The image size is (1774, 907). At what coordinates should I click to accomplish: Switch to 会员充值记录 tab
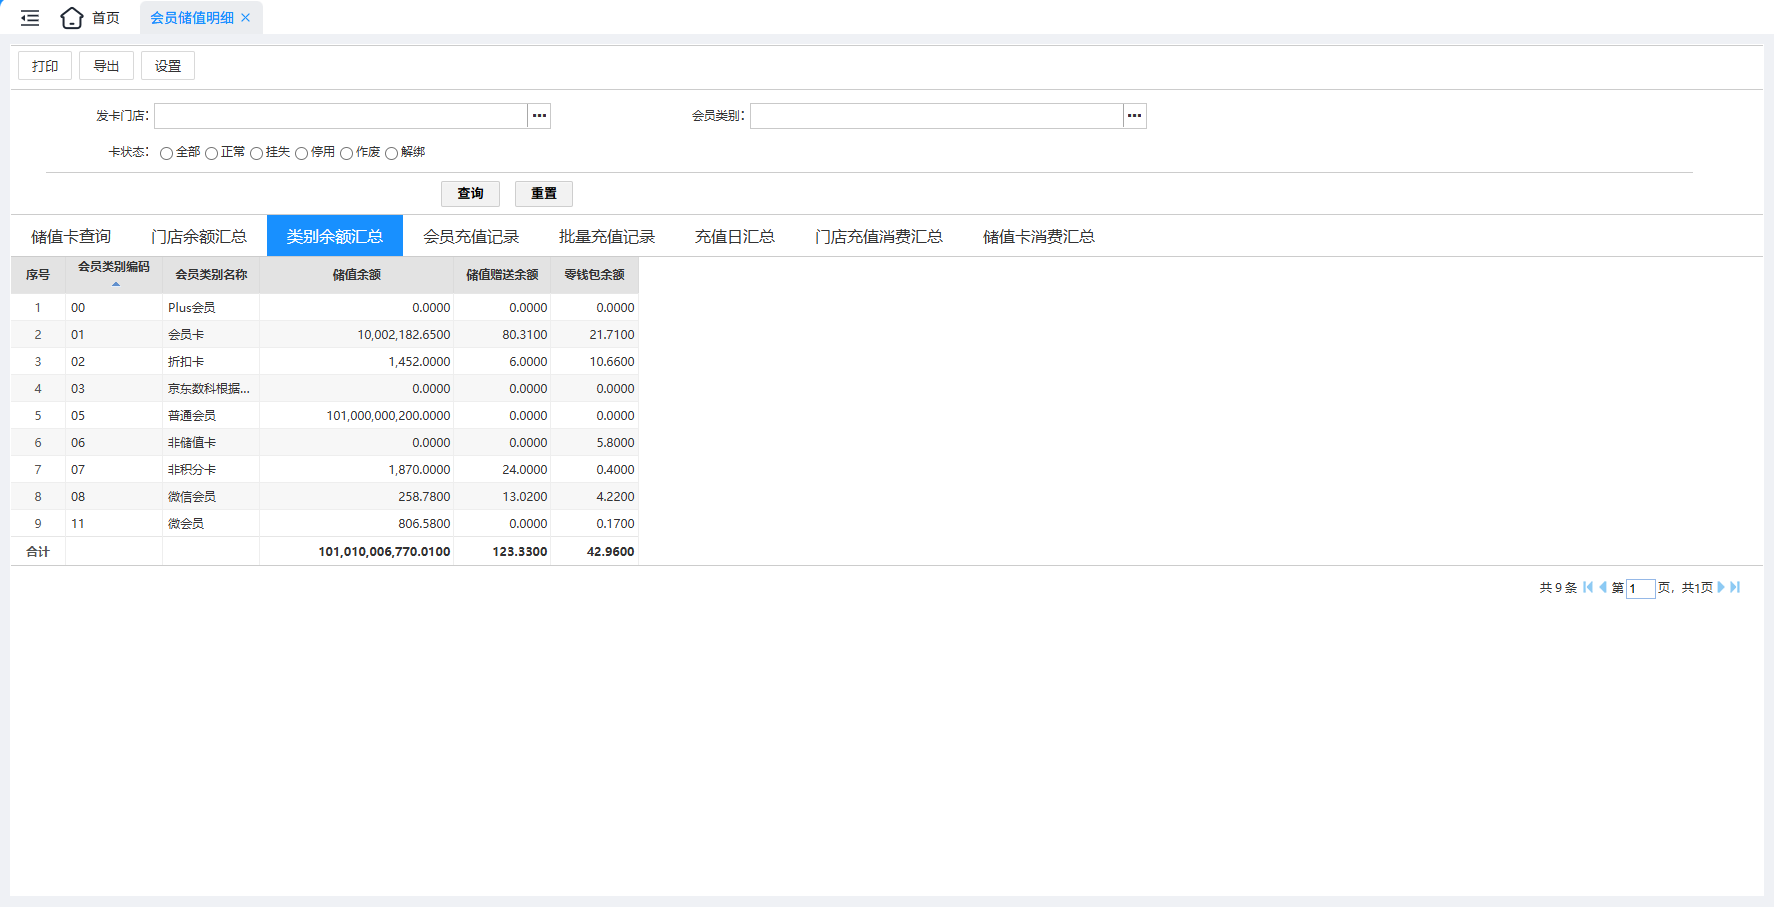click(471, 236)
